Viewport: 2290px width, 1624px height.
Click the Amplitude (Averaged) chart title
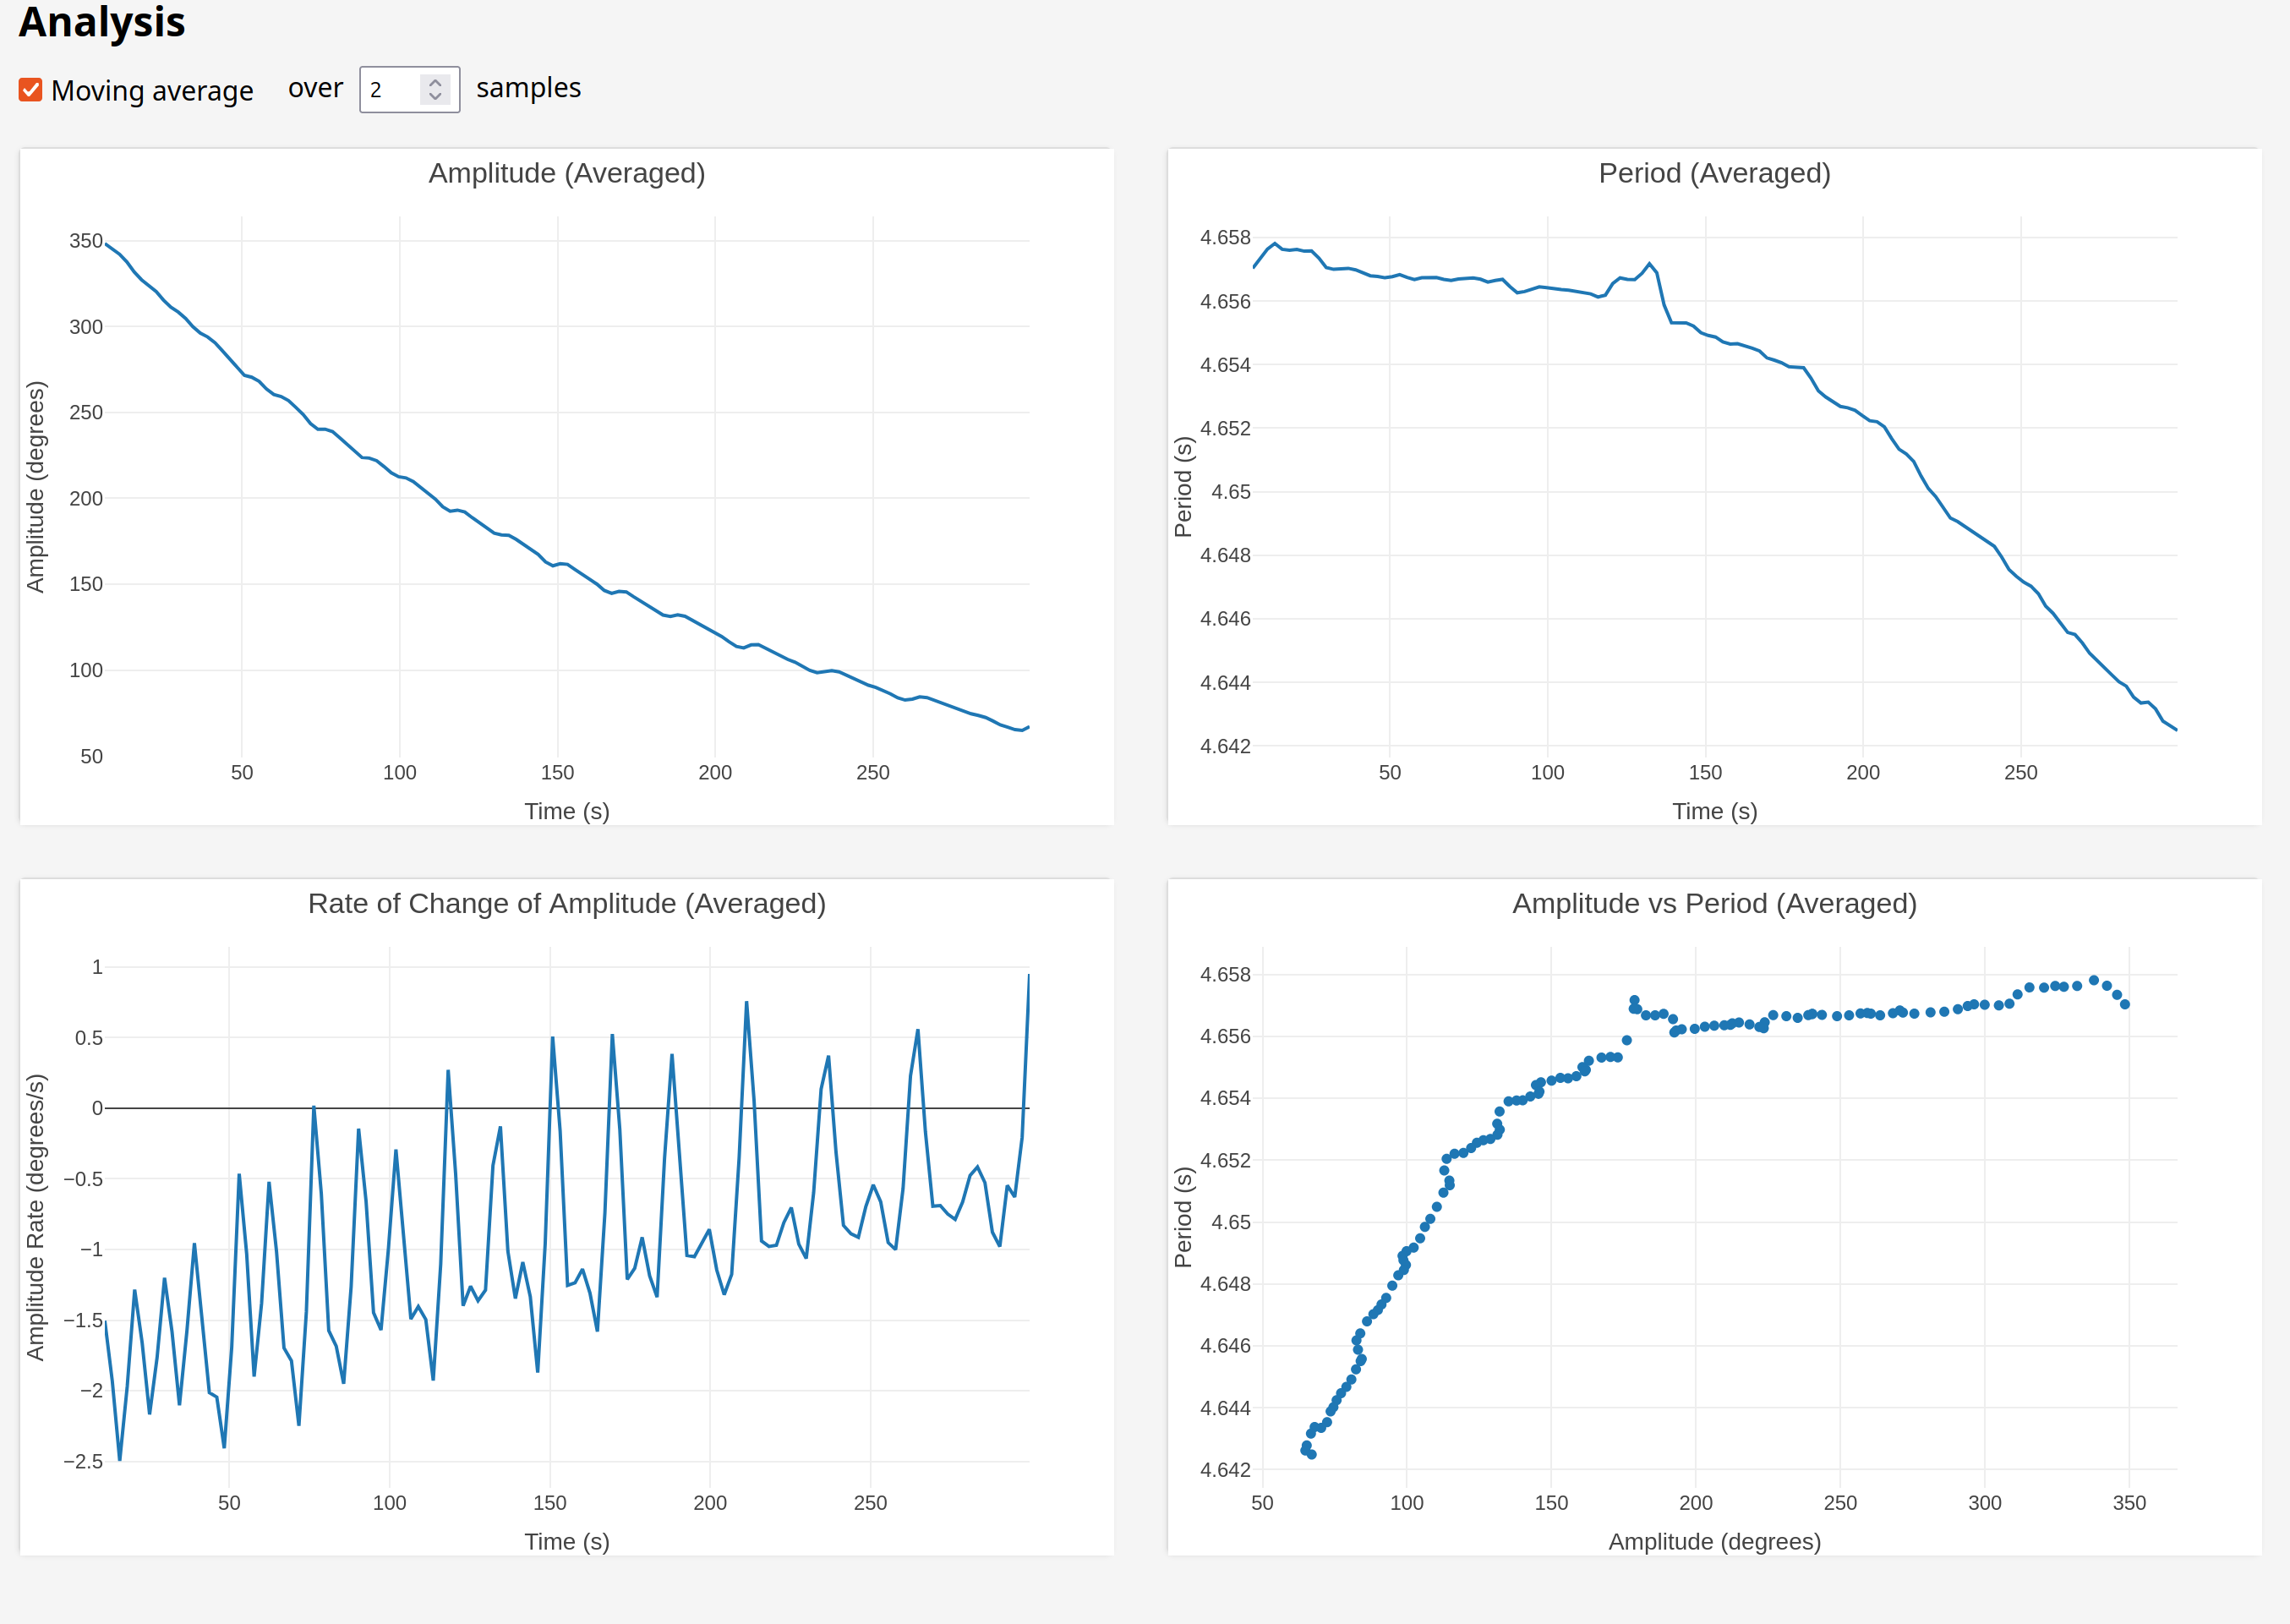click(566, 173)
